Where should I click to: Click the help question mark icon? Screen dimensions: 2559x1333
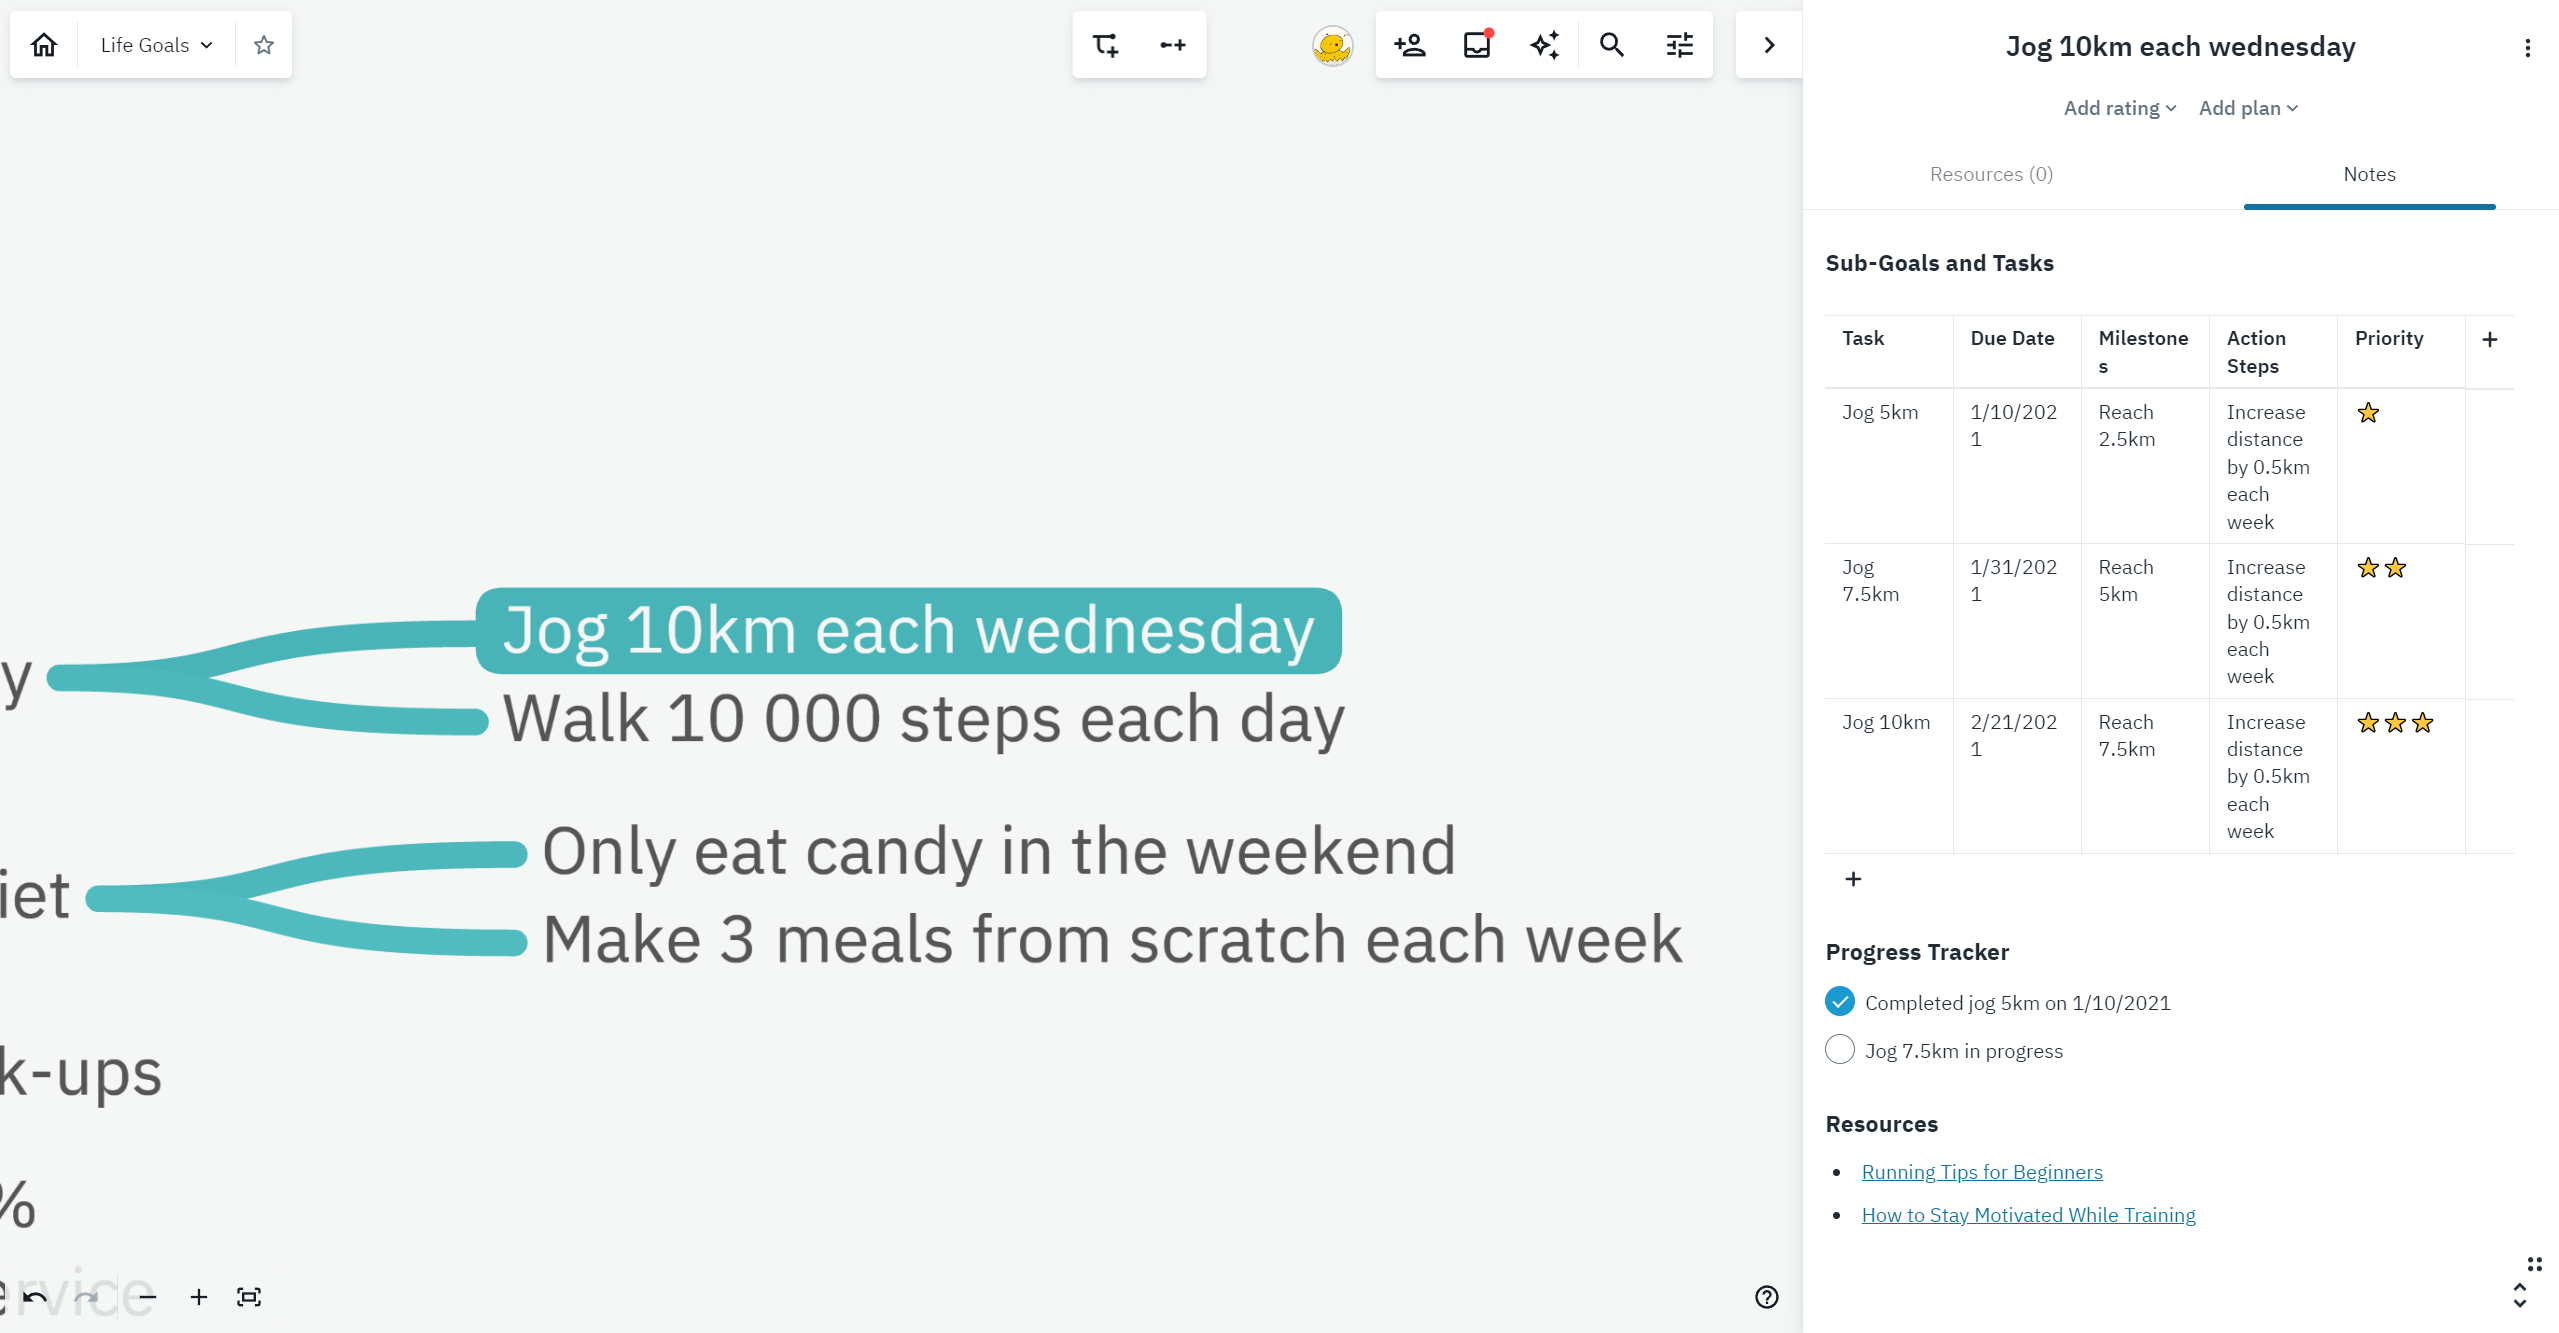[1767, 1296]
